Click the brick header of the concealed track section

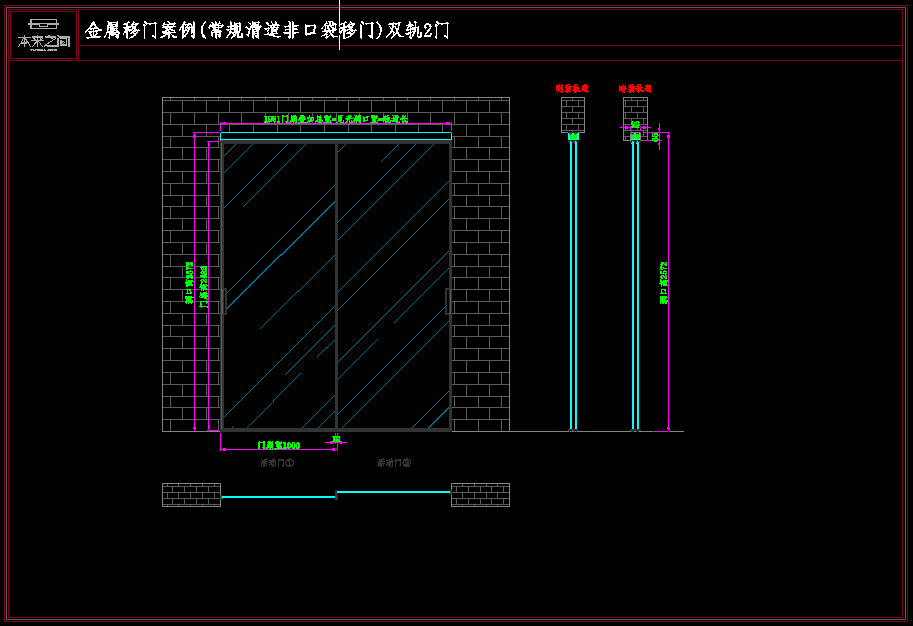634,114
